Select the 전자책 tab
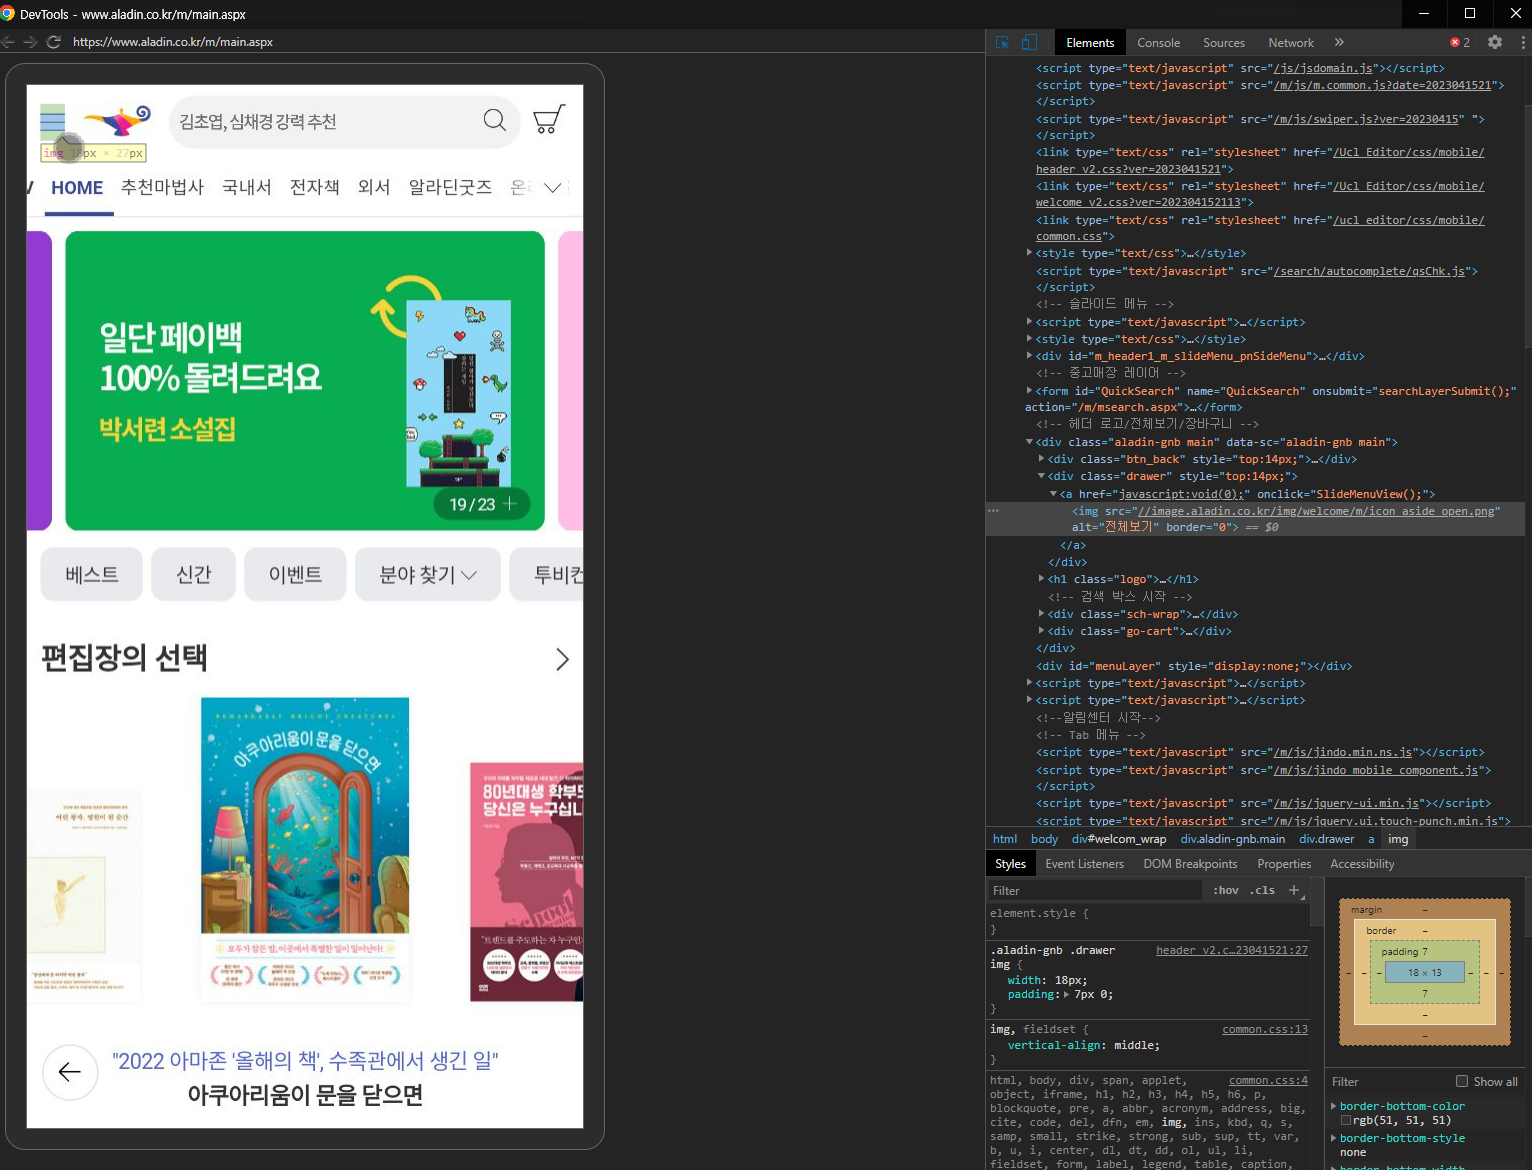This screenshot has width=1532, height=1170. point(315,187)
